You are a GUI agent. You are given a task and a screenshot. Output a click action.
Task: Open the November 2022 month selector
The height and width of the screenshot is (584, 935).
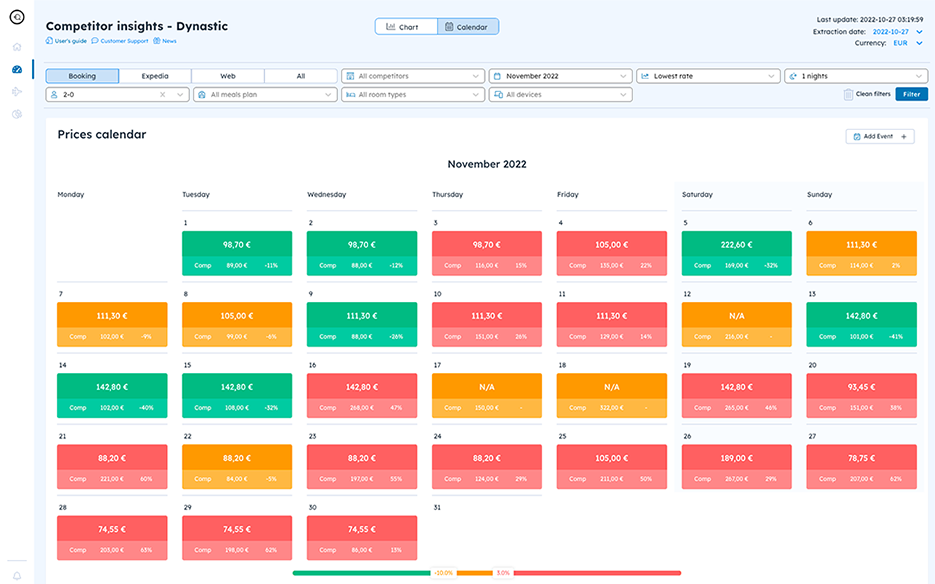tap(560, 76)
